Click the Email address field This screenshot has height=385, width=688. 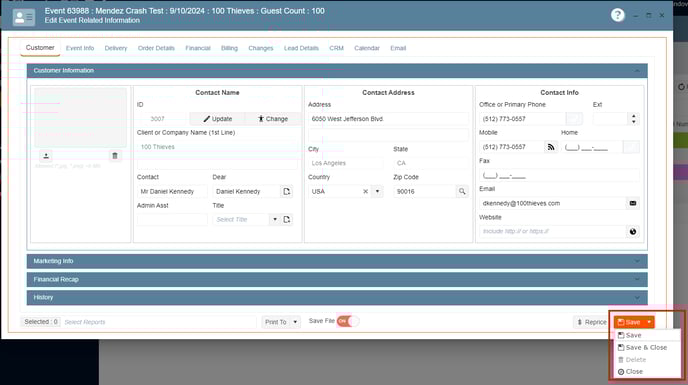[552, 203]
